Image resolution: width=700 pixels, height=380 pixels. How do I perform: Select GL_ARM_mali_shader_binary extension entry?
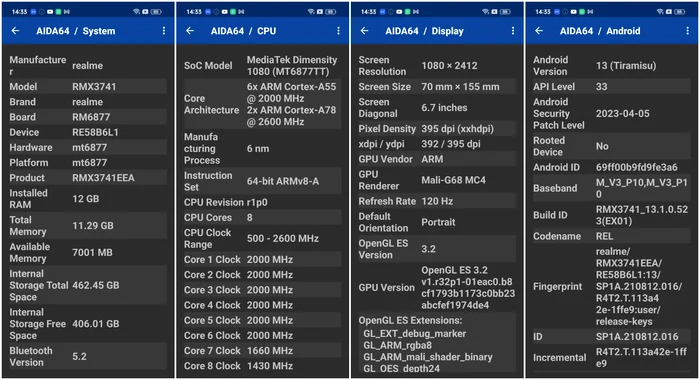click(428, 357)
